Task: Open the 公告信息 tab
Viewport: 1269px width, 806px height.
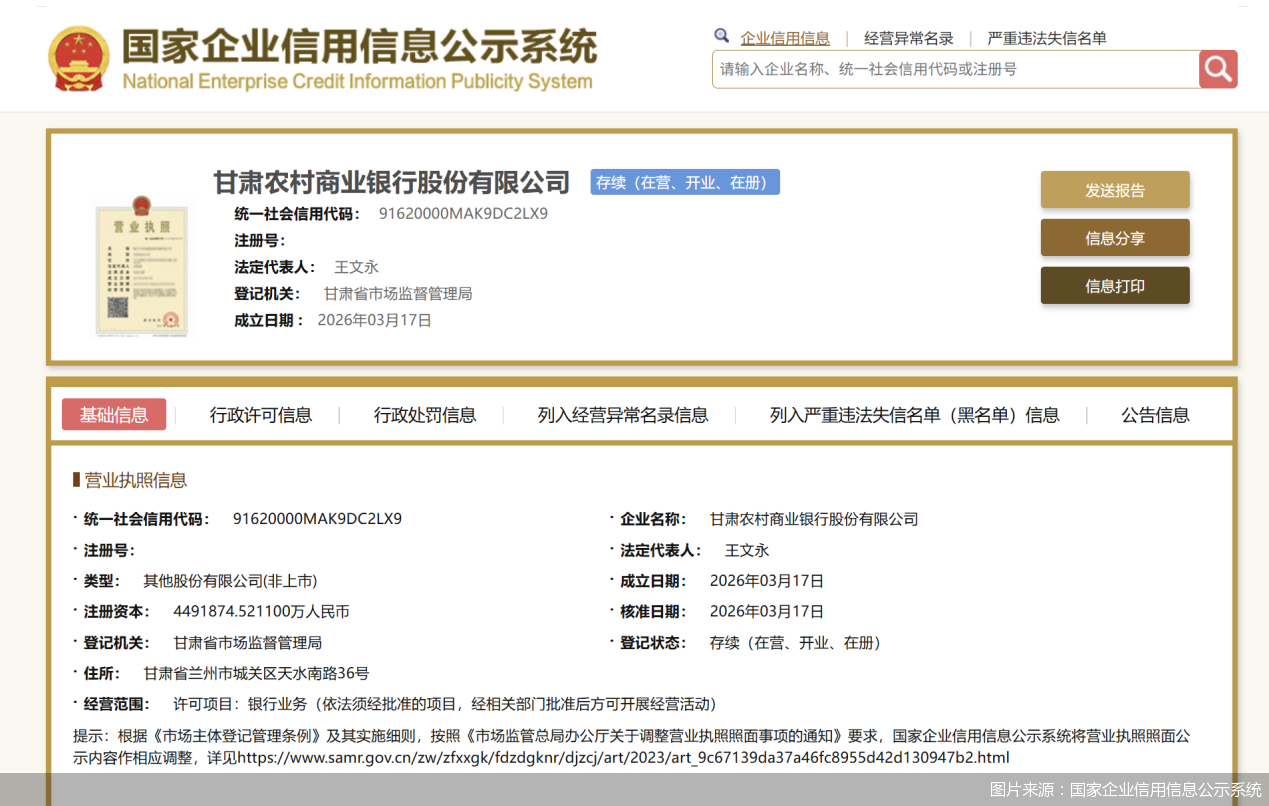Action: coord(1155,414)
